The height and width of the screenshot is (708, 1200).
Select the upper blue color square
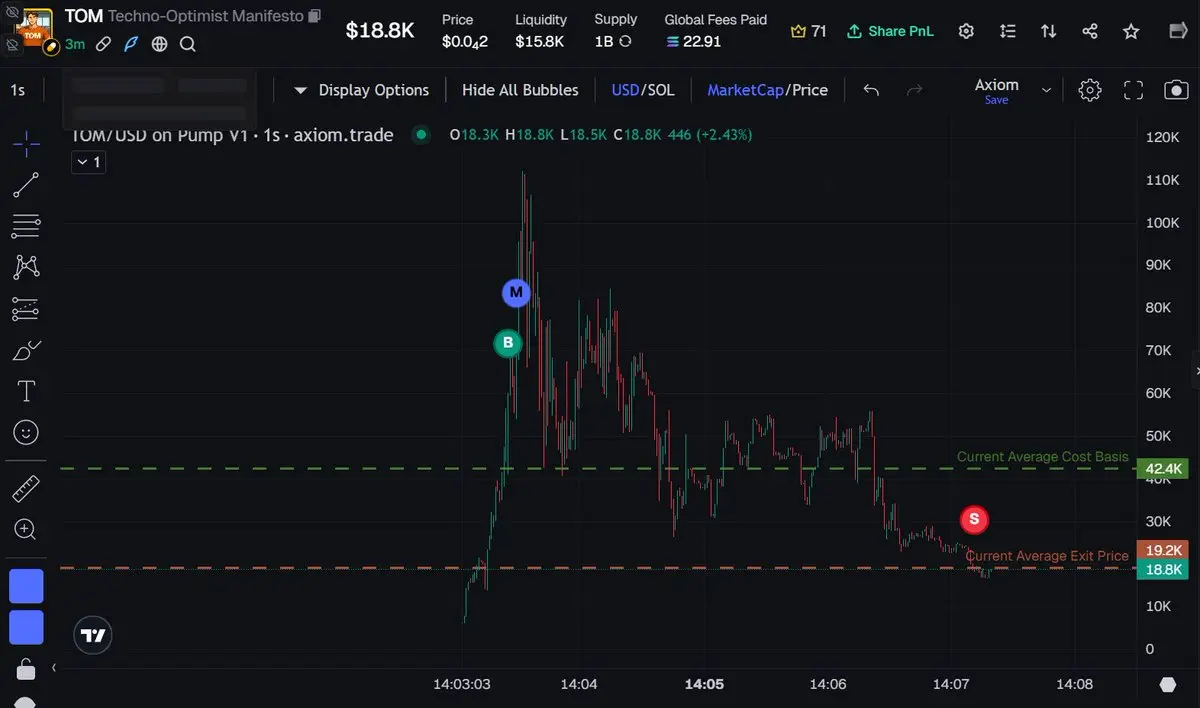pyautogui.click(x=26, y=586)
